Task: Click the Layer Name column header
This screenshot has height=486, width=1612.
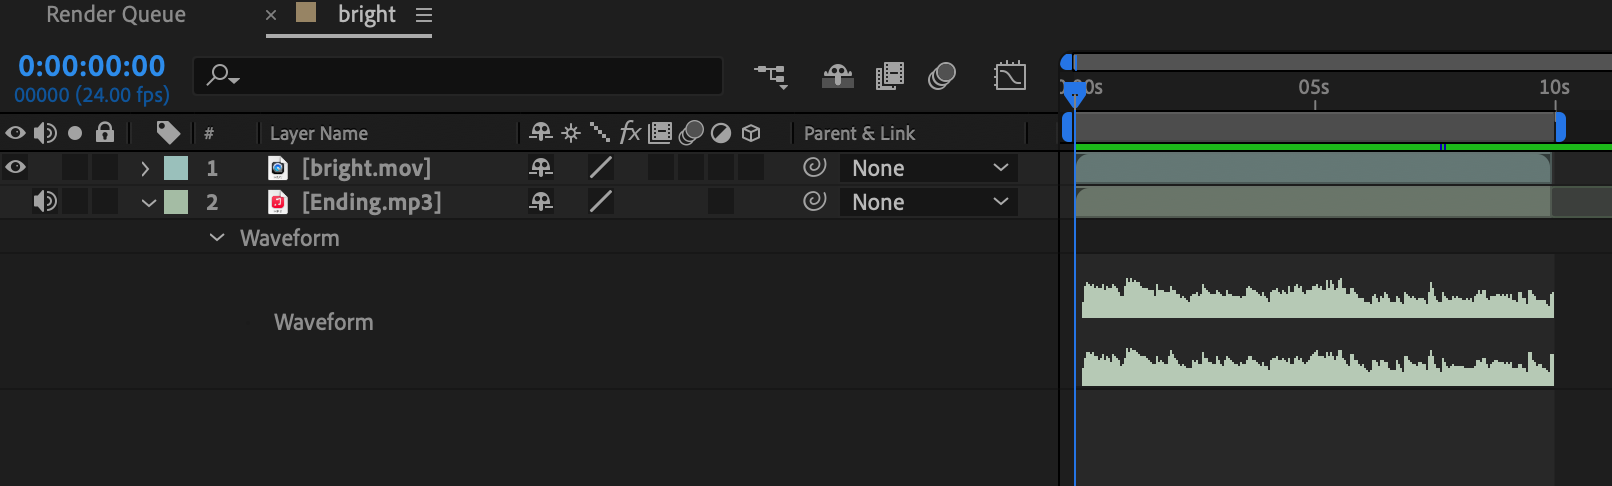Action: tap(319, 133)
